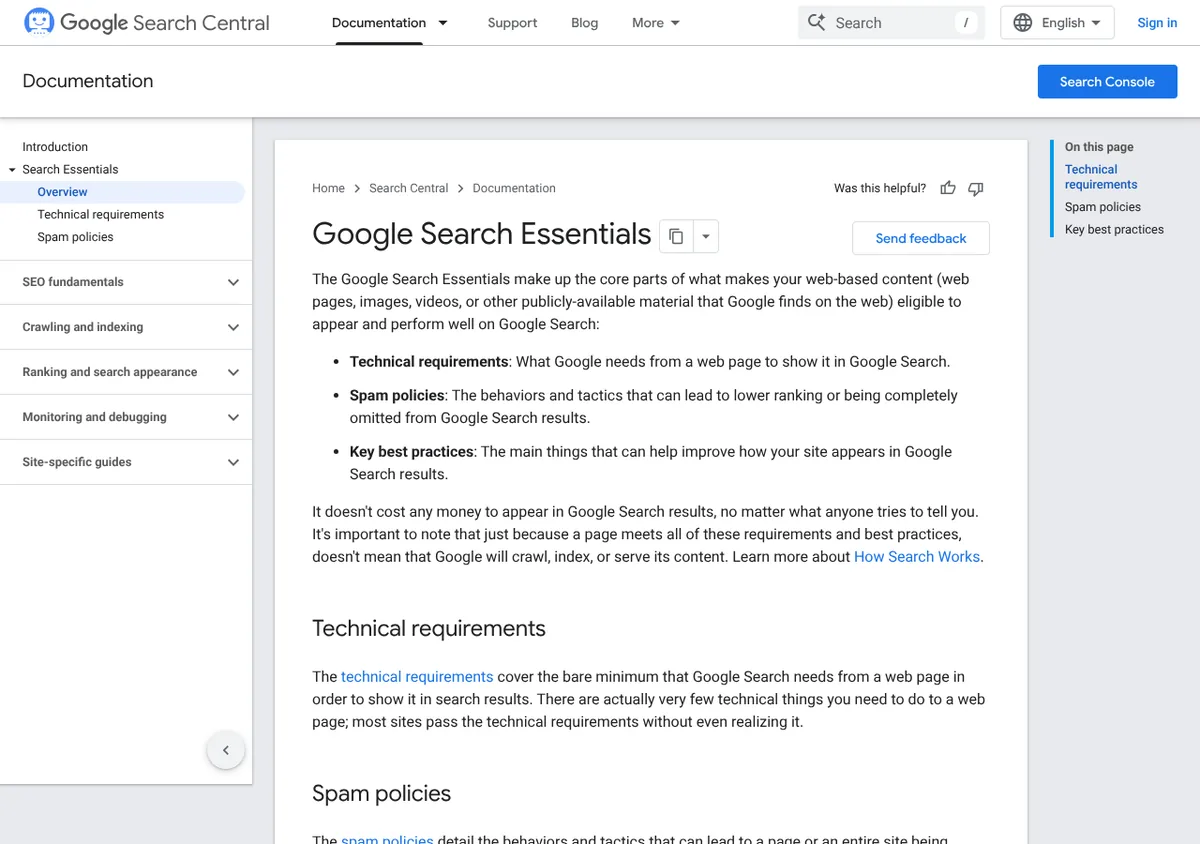
Task: Expand SEO fundamentals section
Action: click(x=126, y=282)
